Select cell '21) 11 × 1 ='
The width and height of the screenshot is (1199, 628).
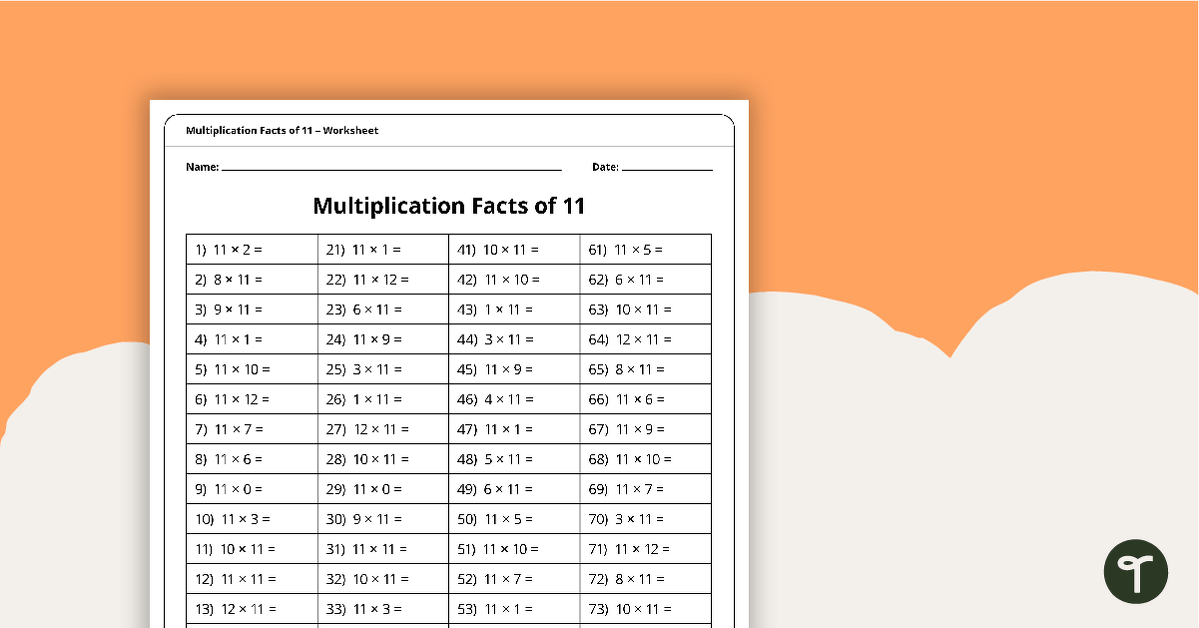pyautogui.click(x=383, y=249)
